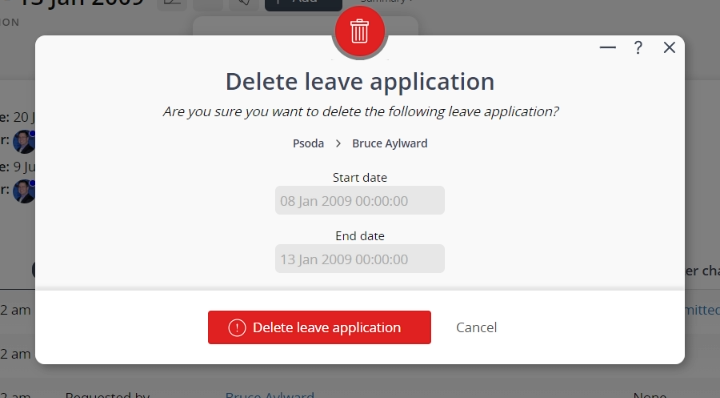
Task: Click the toolbar icon left of Add button
Action: (x=244, y=4)
